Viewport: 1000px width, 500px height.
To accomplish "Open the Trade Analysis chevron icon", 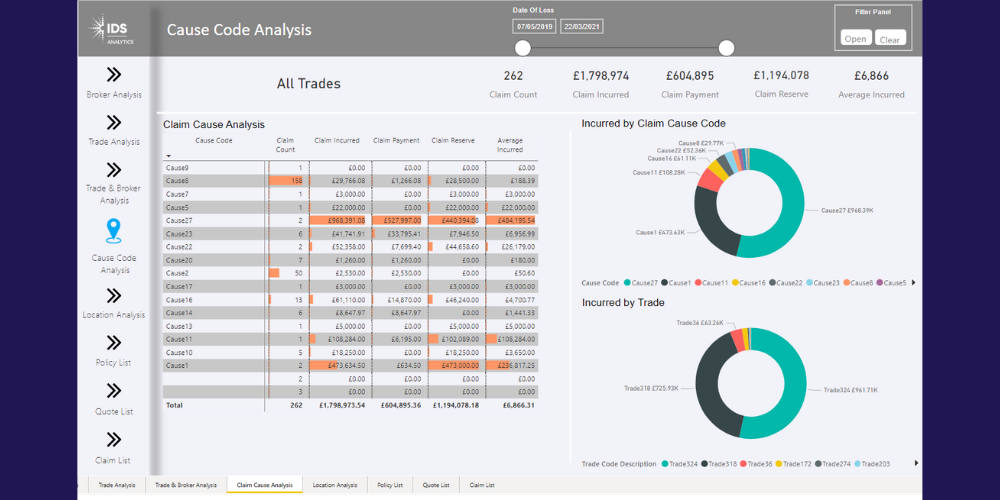I will 114,122.
